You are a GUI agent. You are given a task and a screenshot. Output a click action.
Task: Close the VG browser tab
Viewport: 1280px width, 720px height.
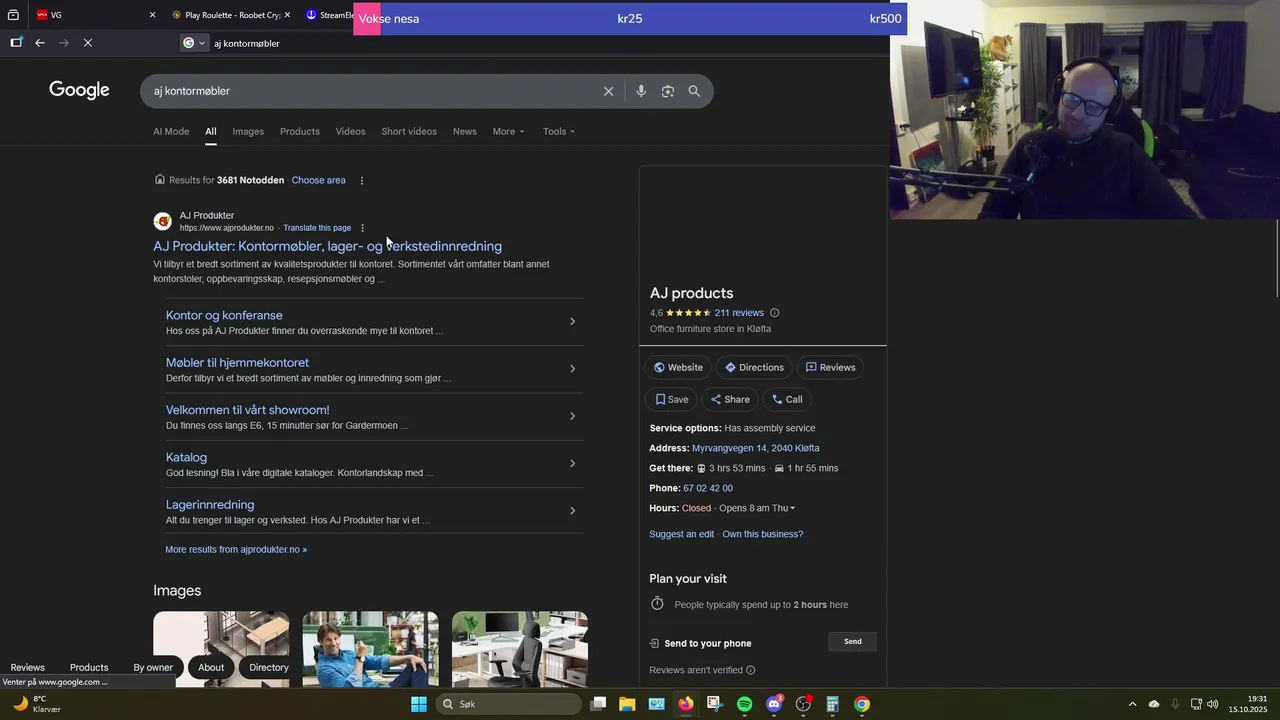coord(152,15)
